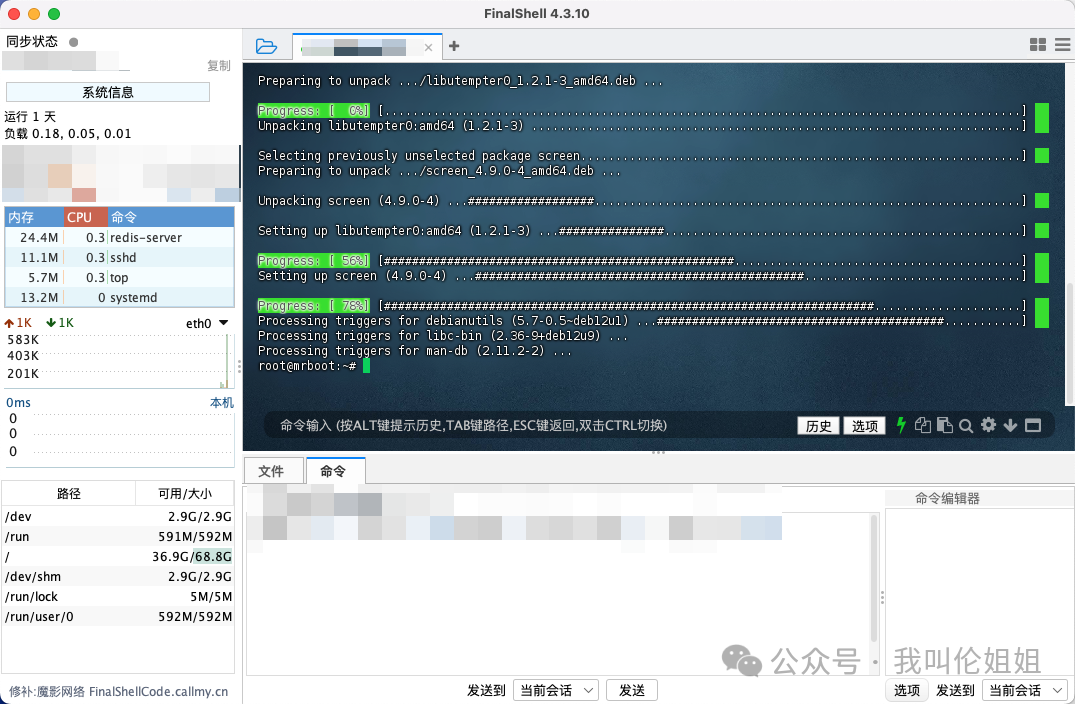This screenshot has height=704, width=1075.
Task: Click the 复制 link to copy IP
Action: point(219,66)
